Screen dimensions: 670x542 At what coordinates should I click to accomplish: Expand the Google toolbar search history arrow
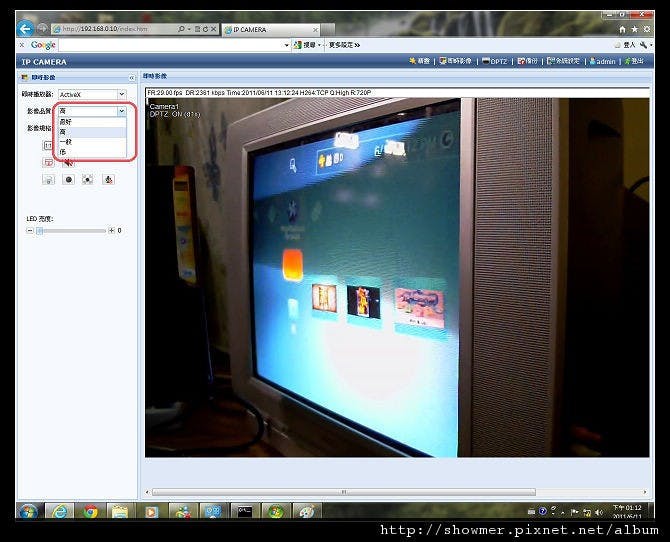click(286, 45)
